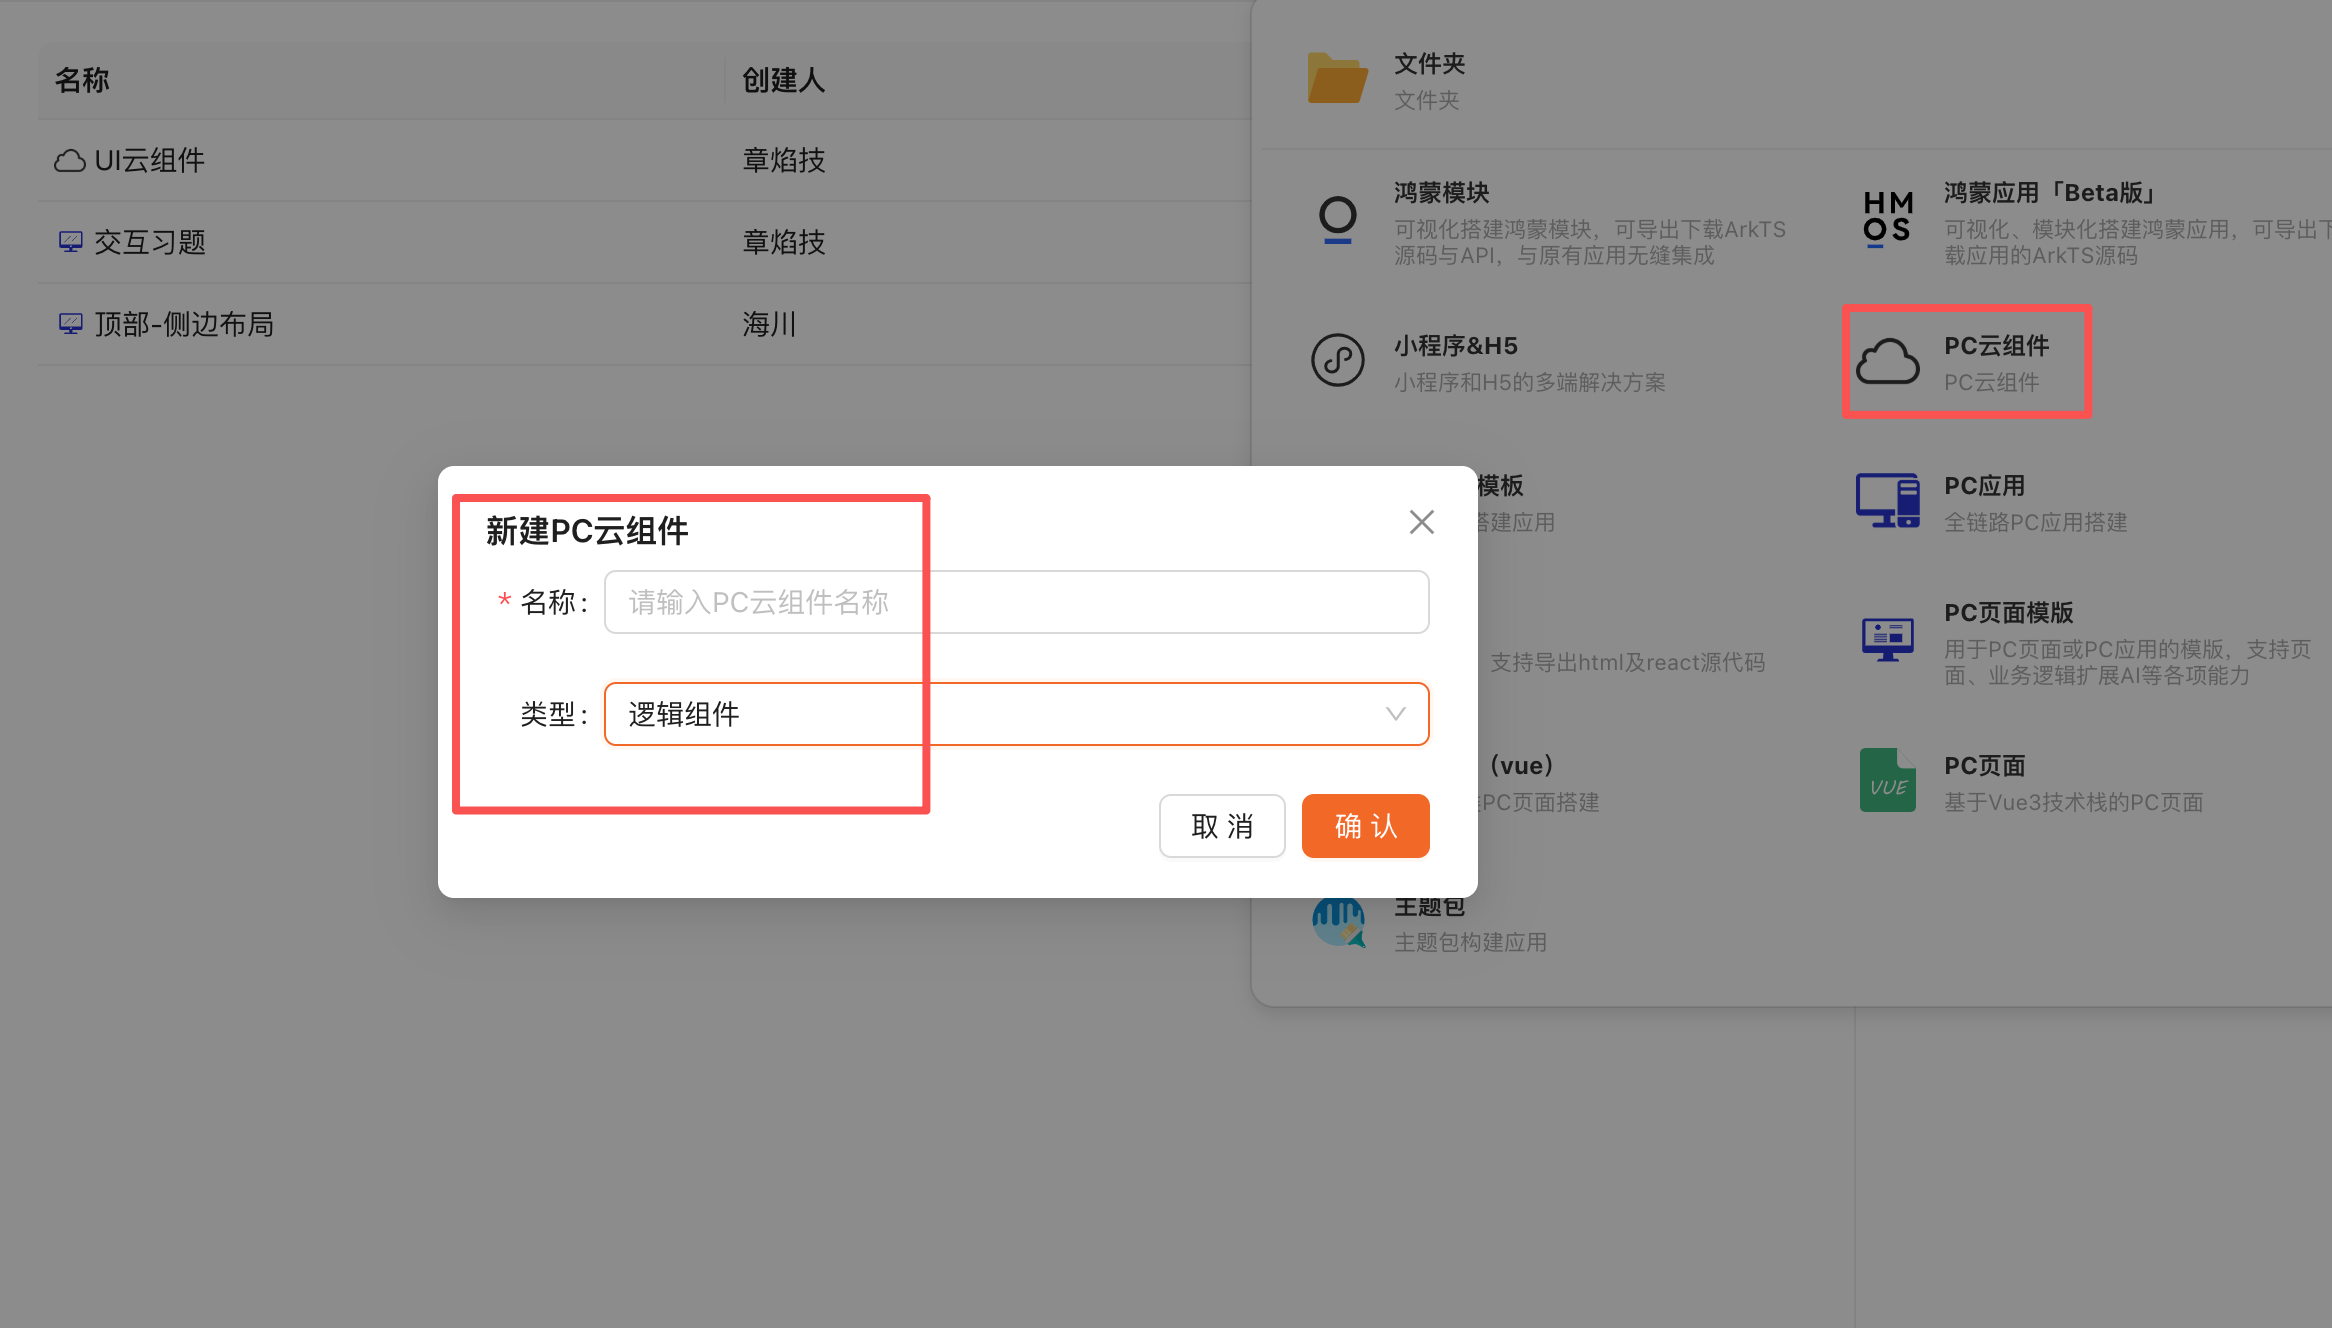This screenshot has width=2332, height=1328.
Task: Click the monitor icon beside 顶部-侧边布局
Action: pyautogui.click(x=69, y=322)
